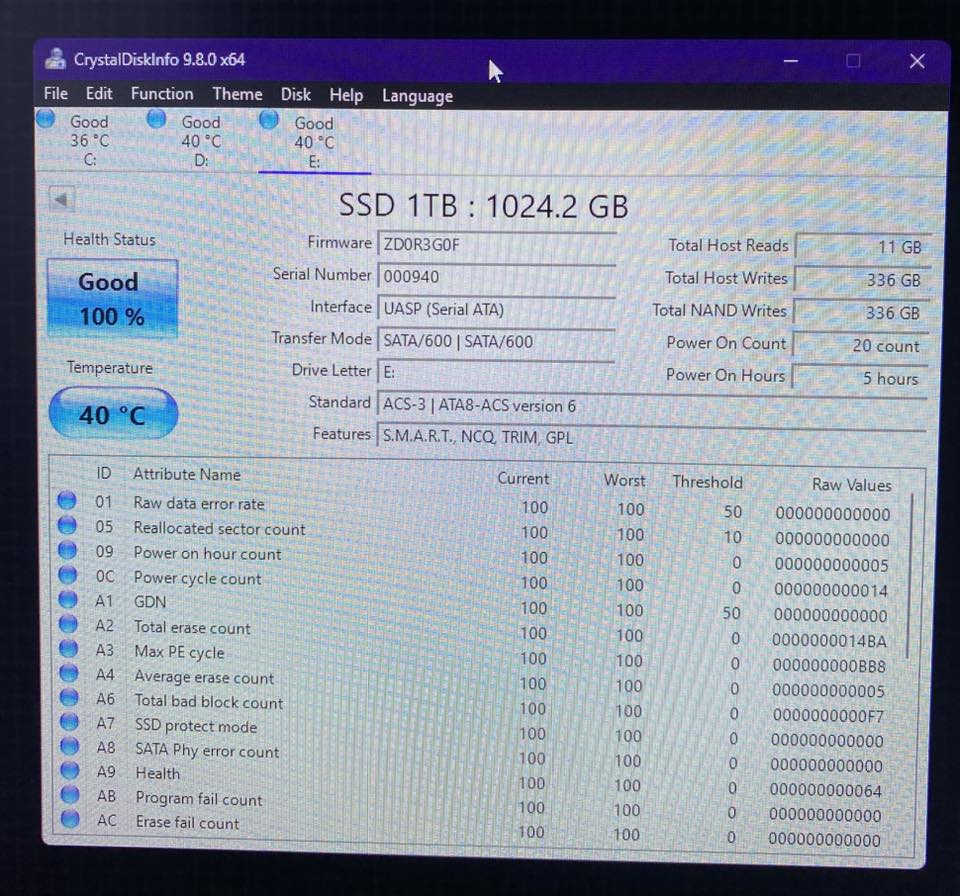960x896 pixels.
Task: Click the SMART attribute list scrollbar
Action: [x=910, y=580]
